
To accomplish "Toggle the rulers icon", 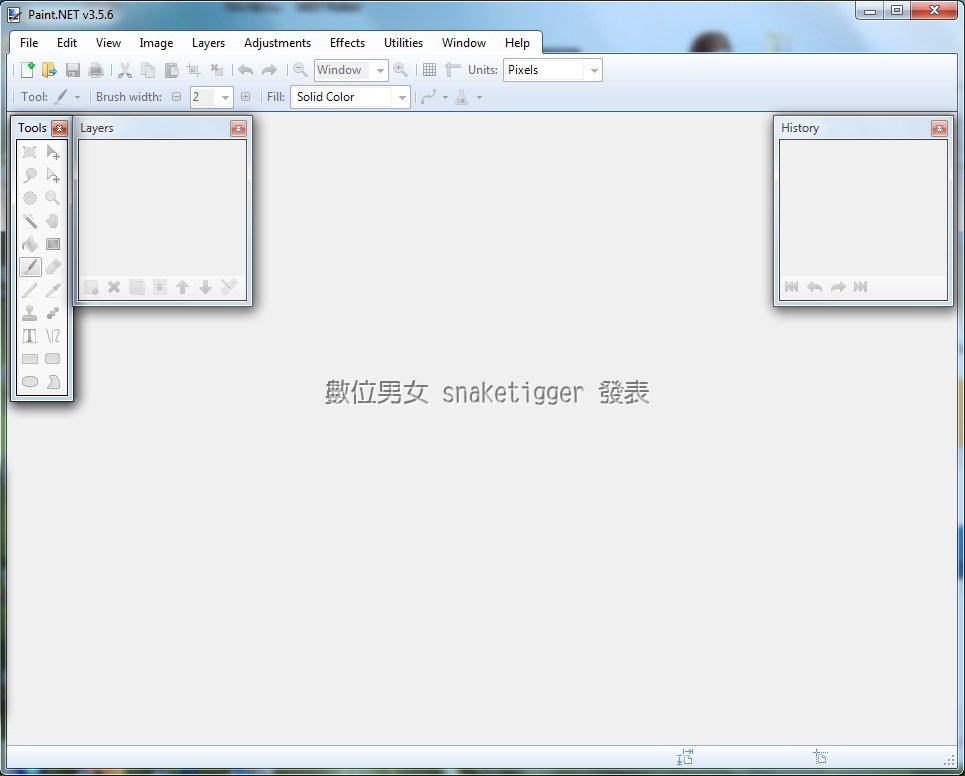I will click(x=452, y=70).
